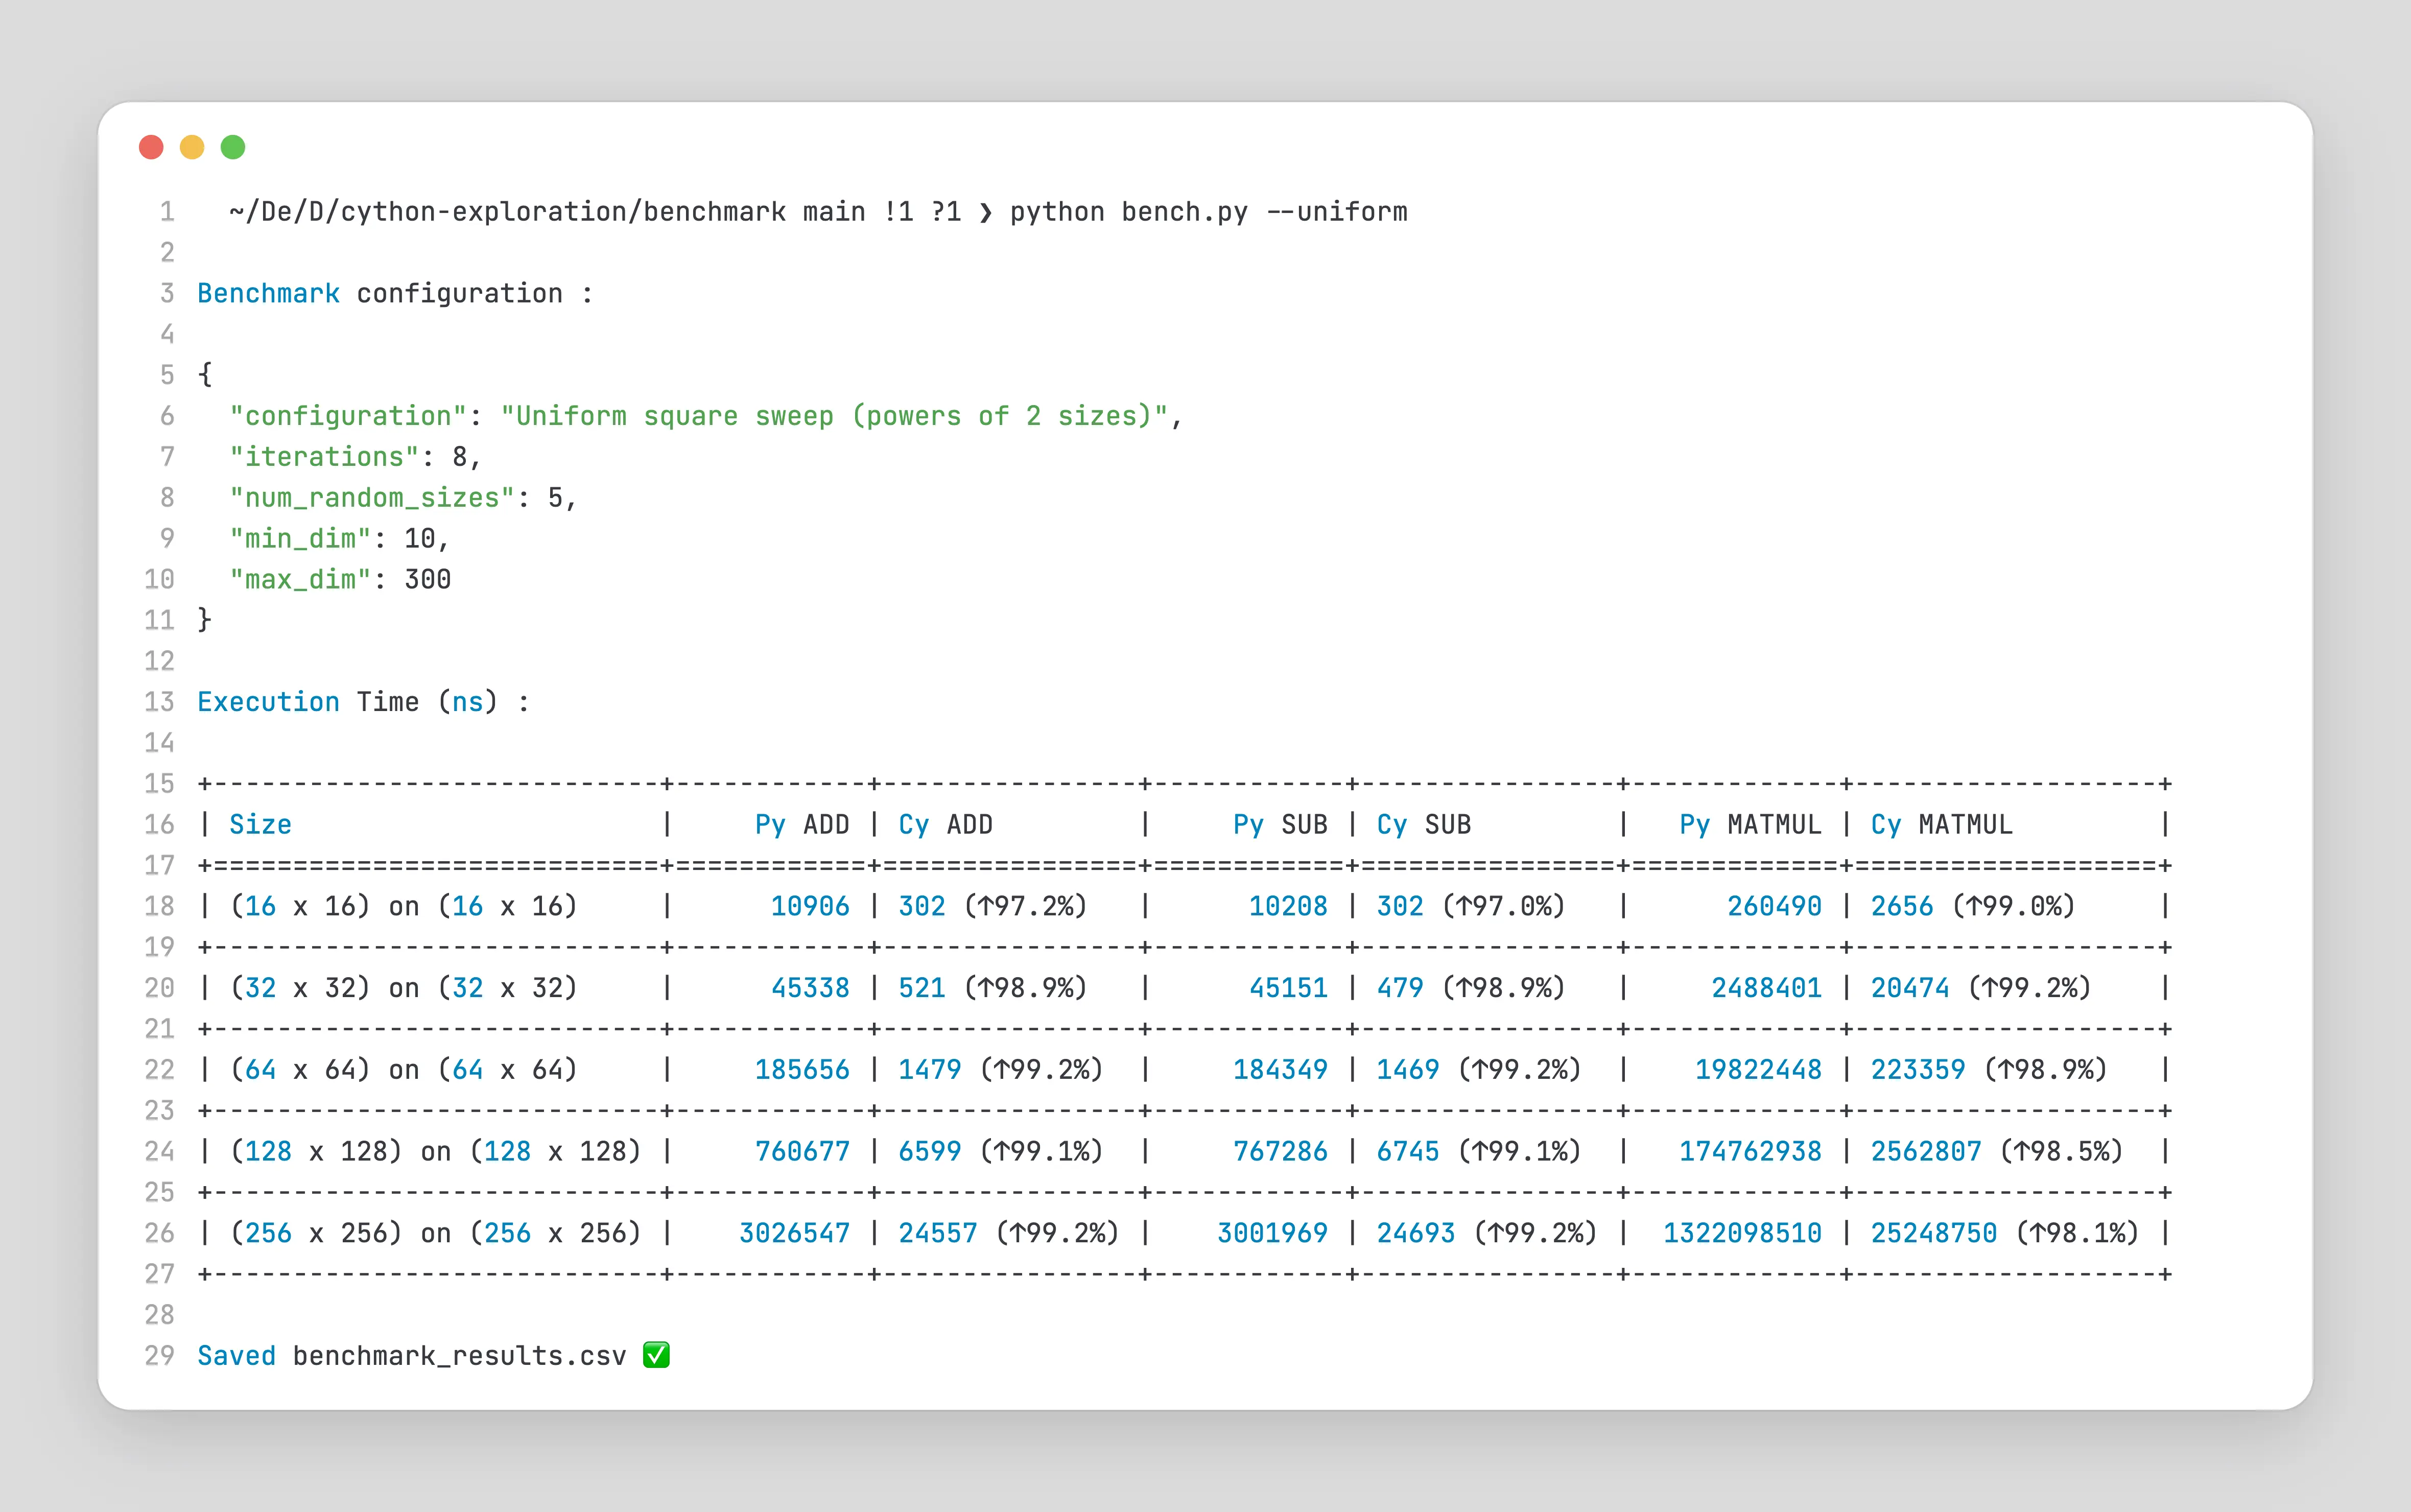Click the Py ADD value 10906
Viewport: 2411px width, 1512px height.
pyautogui.click(x=809, y=907)
